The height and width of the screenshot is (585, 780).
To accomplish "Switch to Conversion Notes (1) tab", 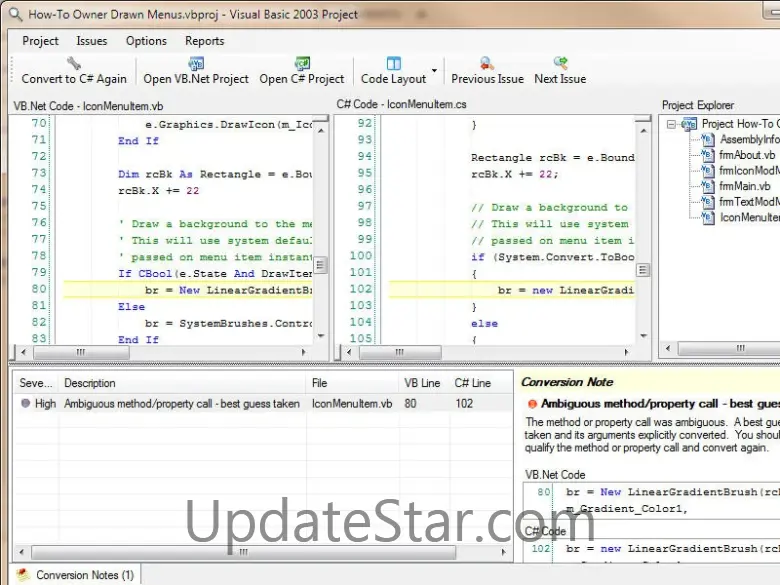I will [x=85, y=575].
